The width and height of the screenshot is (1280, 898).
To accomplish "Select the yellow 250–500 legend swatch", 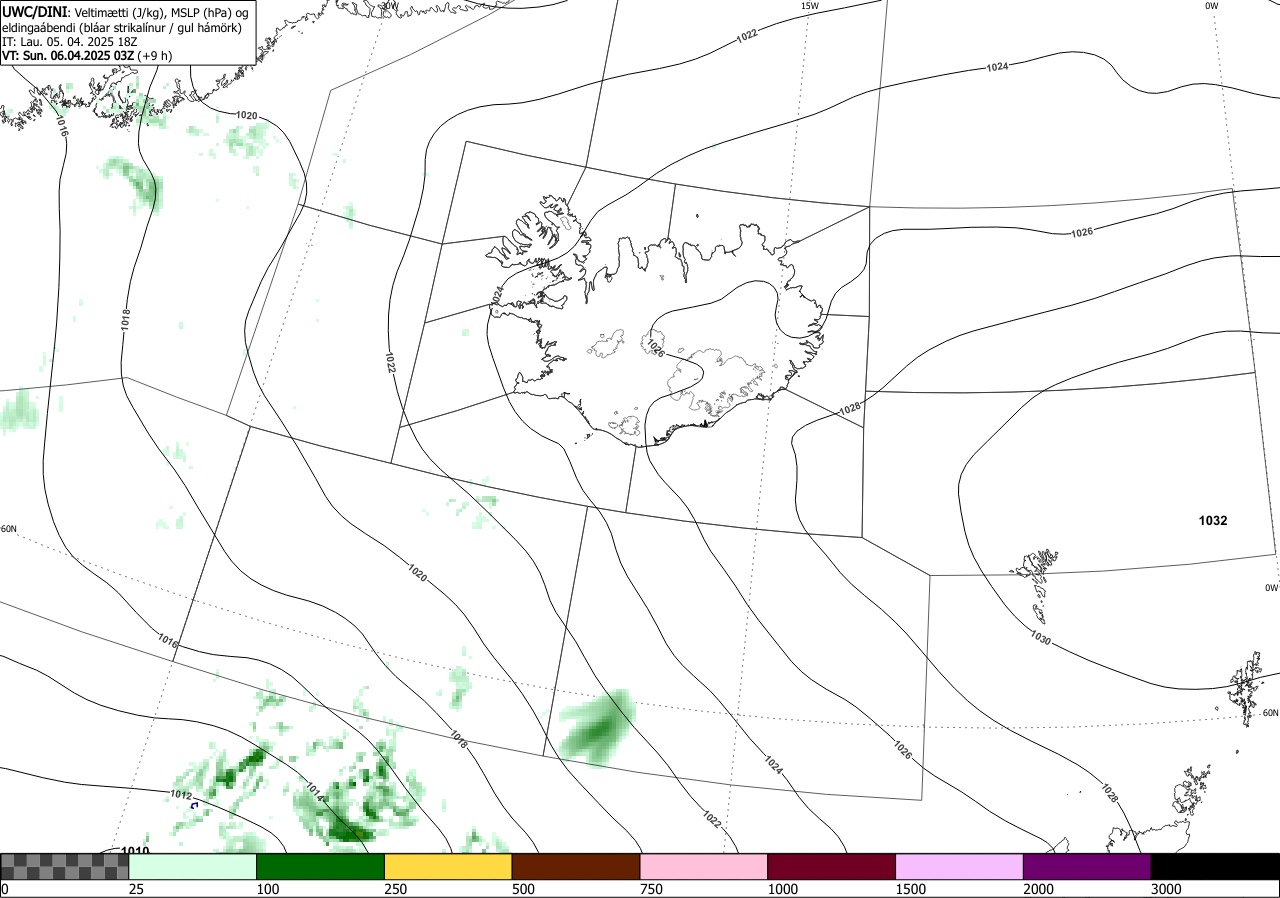I will point(448,866).
